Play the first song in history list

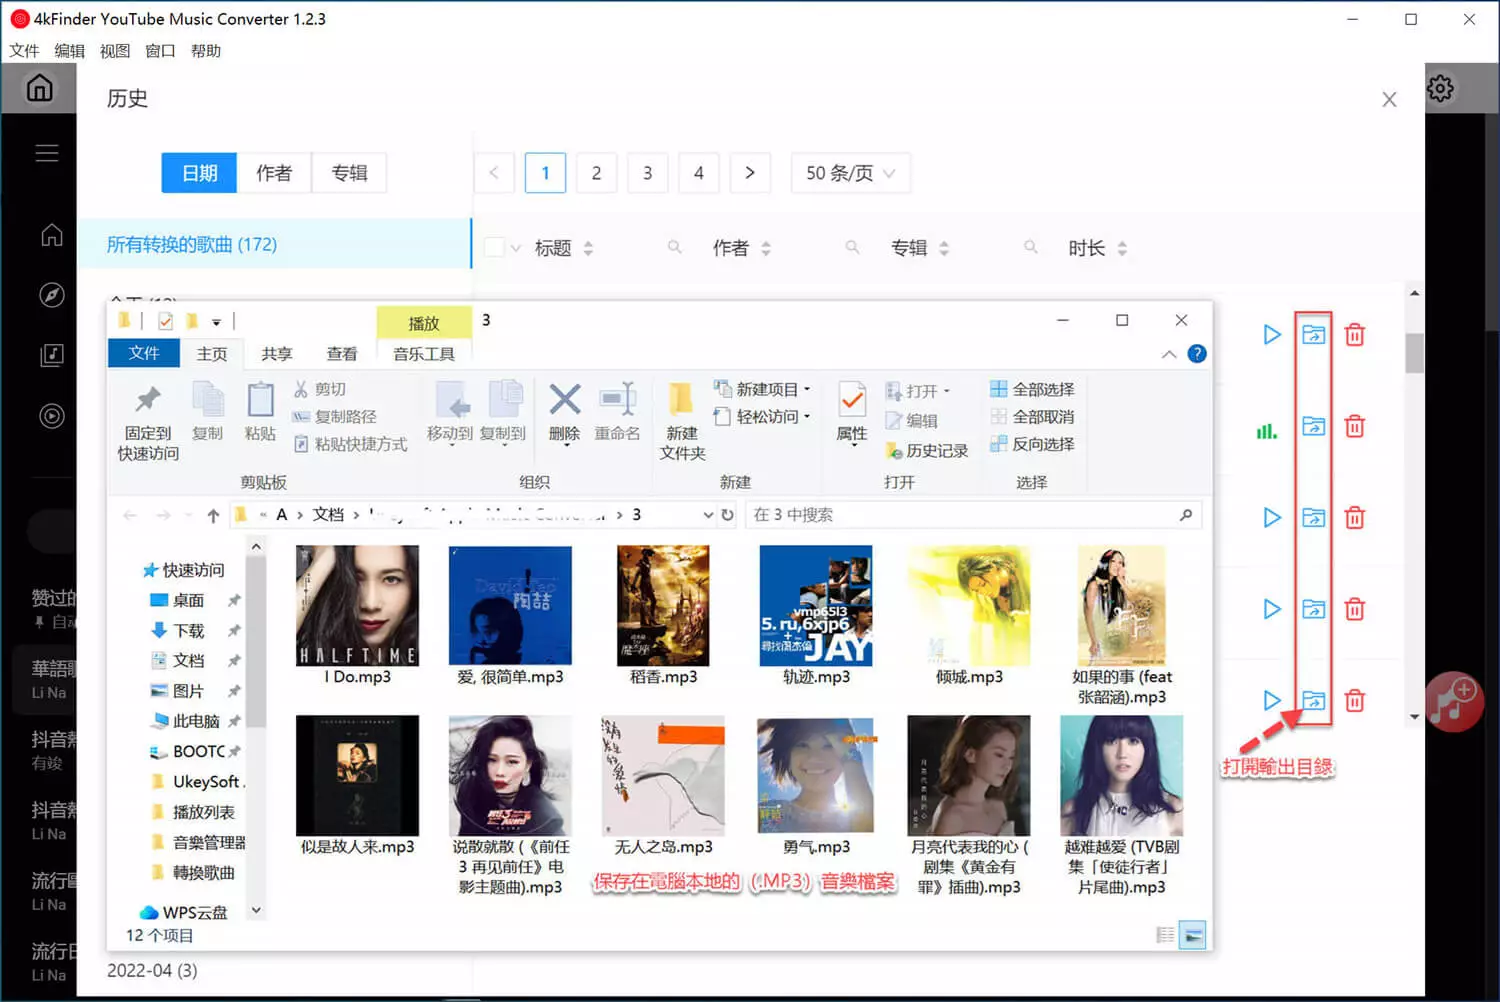1271,335
